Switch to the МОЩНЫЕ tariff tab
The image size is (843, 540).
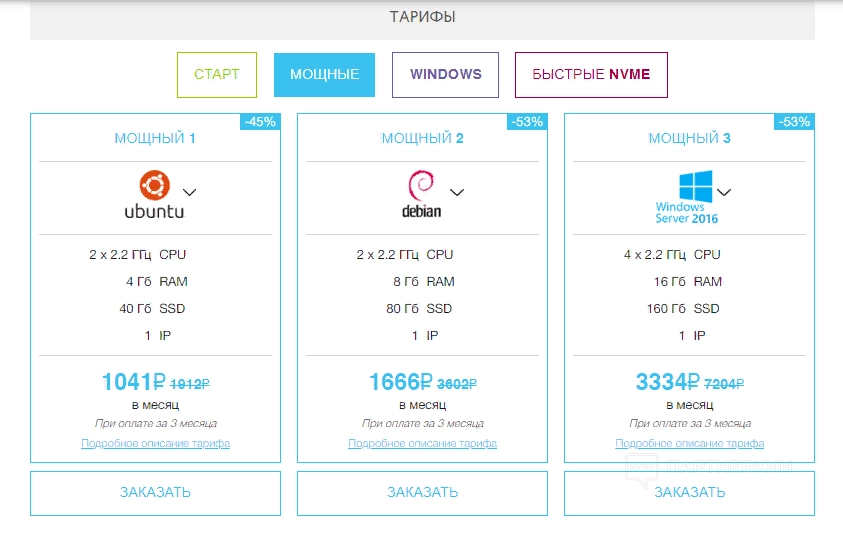pos(324,75)
